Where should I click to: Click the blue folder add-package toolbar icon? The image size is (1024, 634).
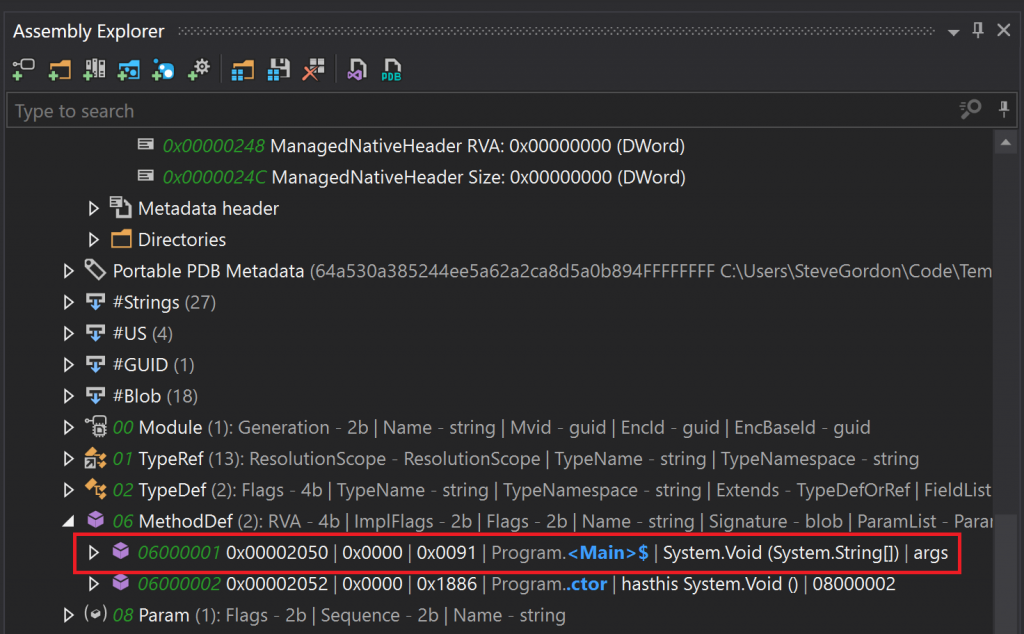tap(129, 69)
